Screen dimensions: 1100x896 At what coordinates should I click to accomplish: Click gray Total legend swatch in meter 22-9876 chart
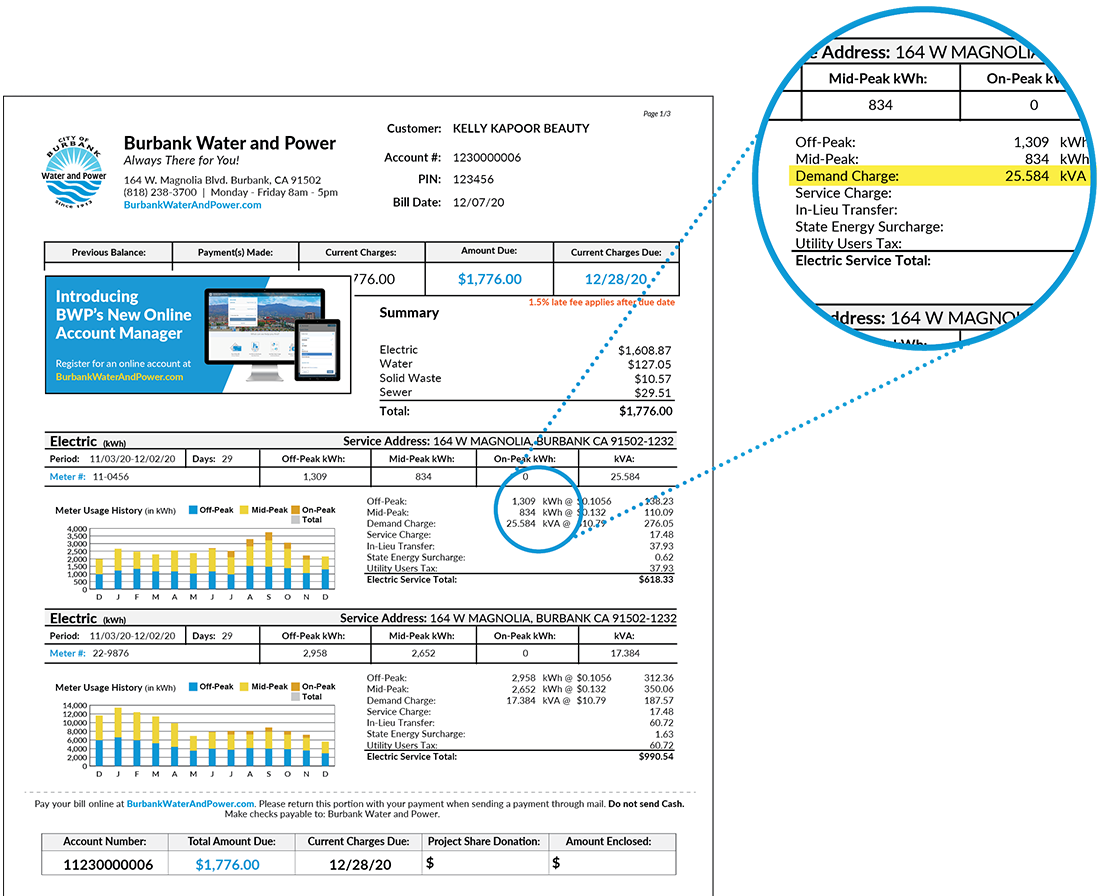(x=295, y=697)
